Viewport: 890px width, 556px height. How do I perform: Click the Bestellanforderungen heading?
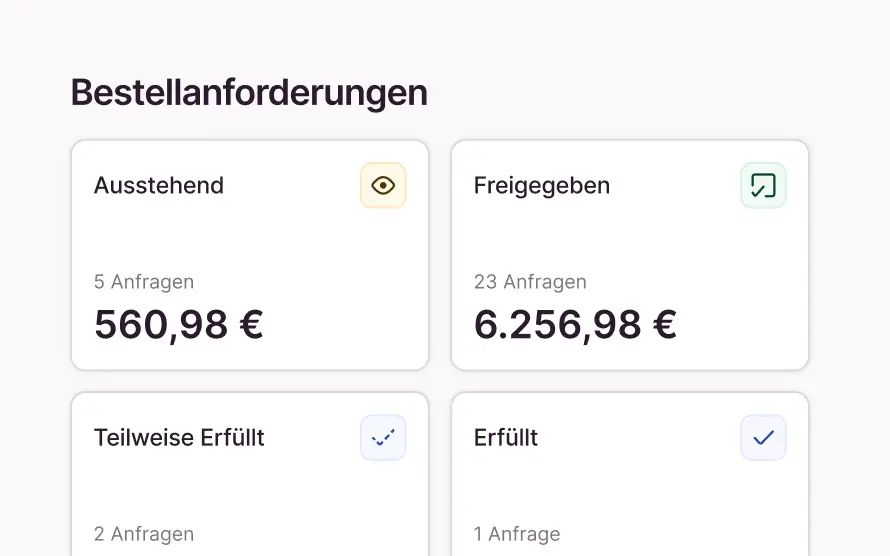click(249, 93)
